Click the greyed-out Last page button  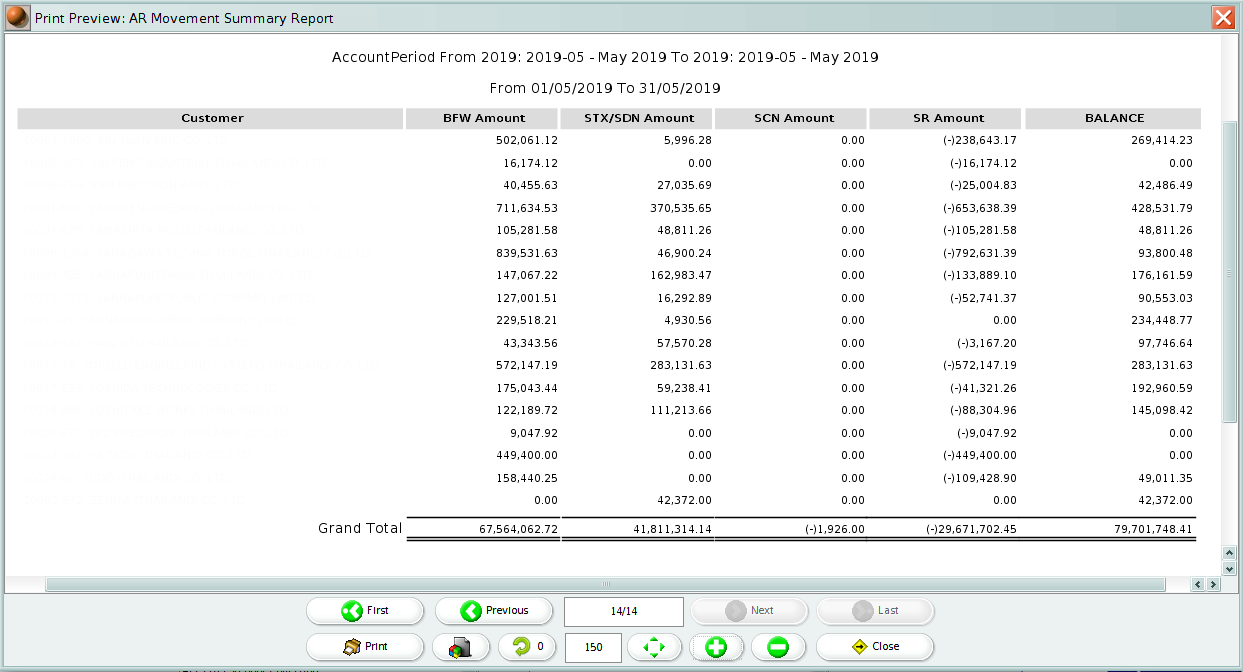(x=875, y=611)
